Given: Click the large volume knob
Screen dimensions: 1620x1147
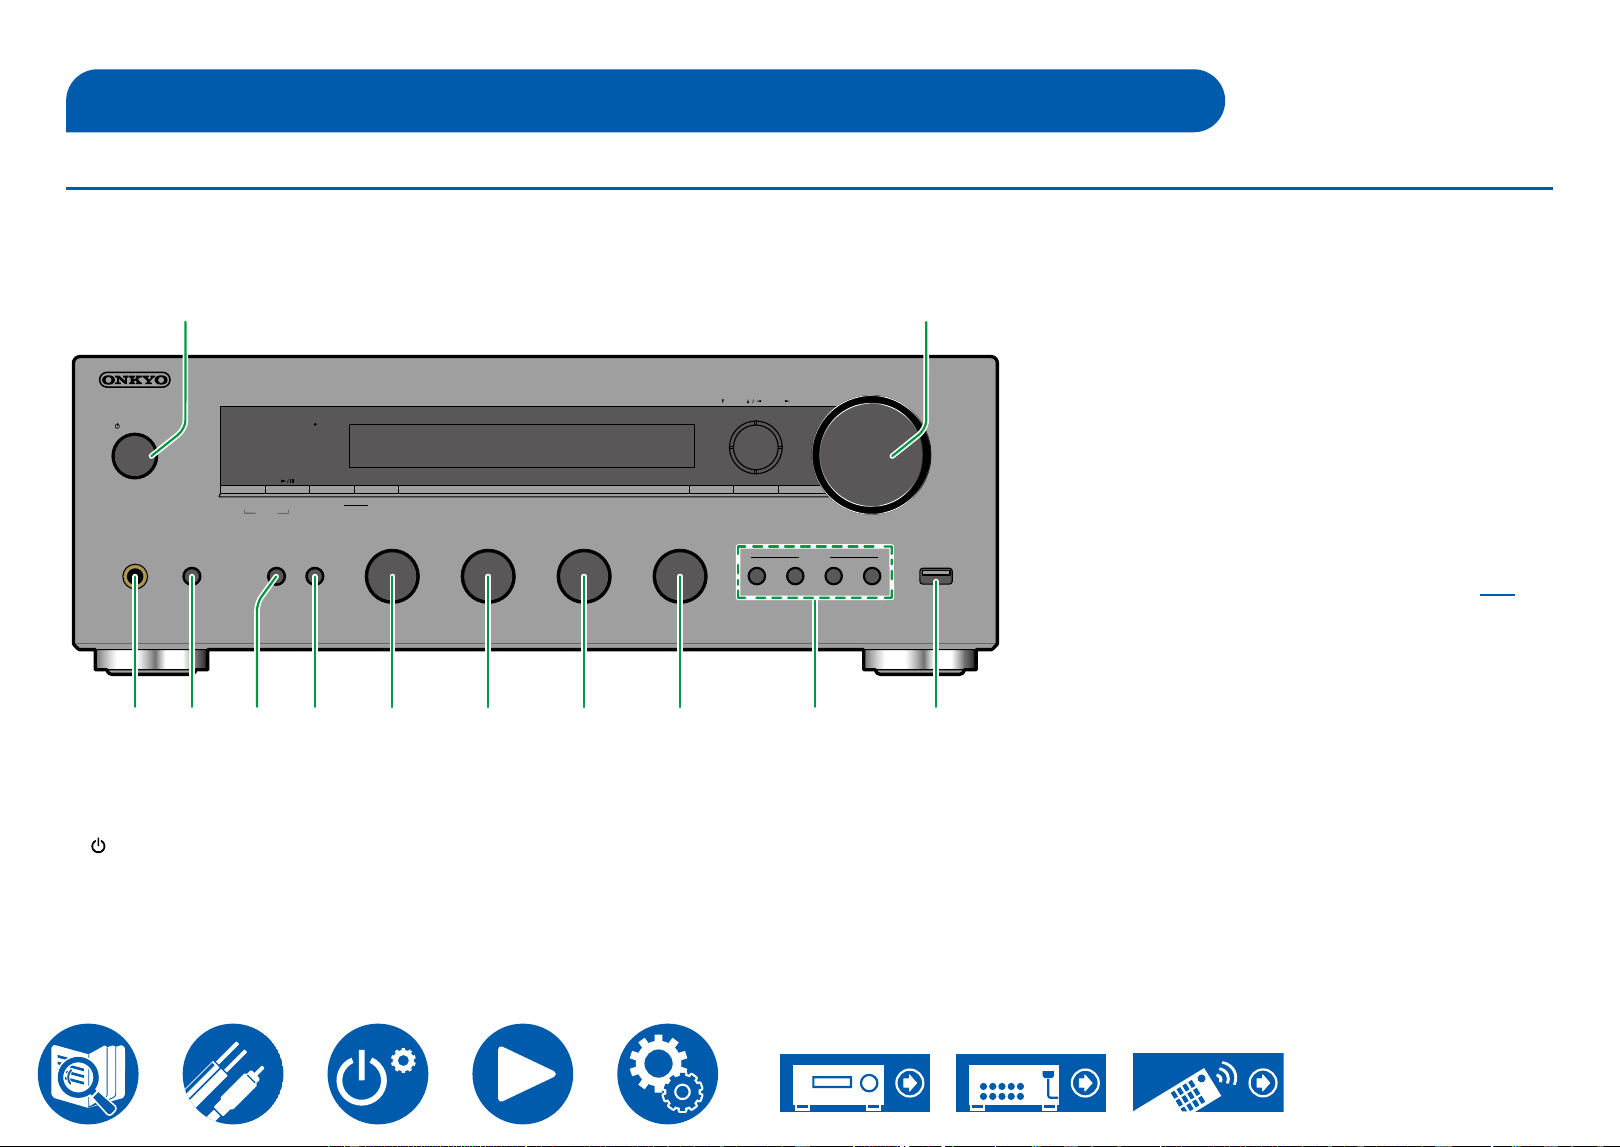Looking at the screenshot, I should click(x=872, y=454).
